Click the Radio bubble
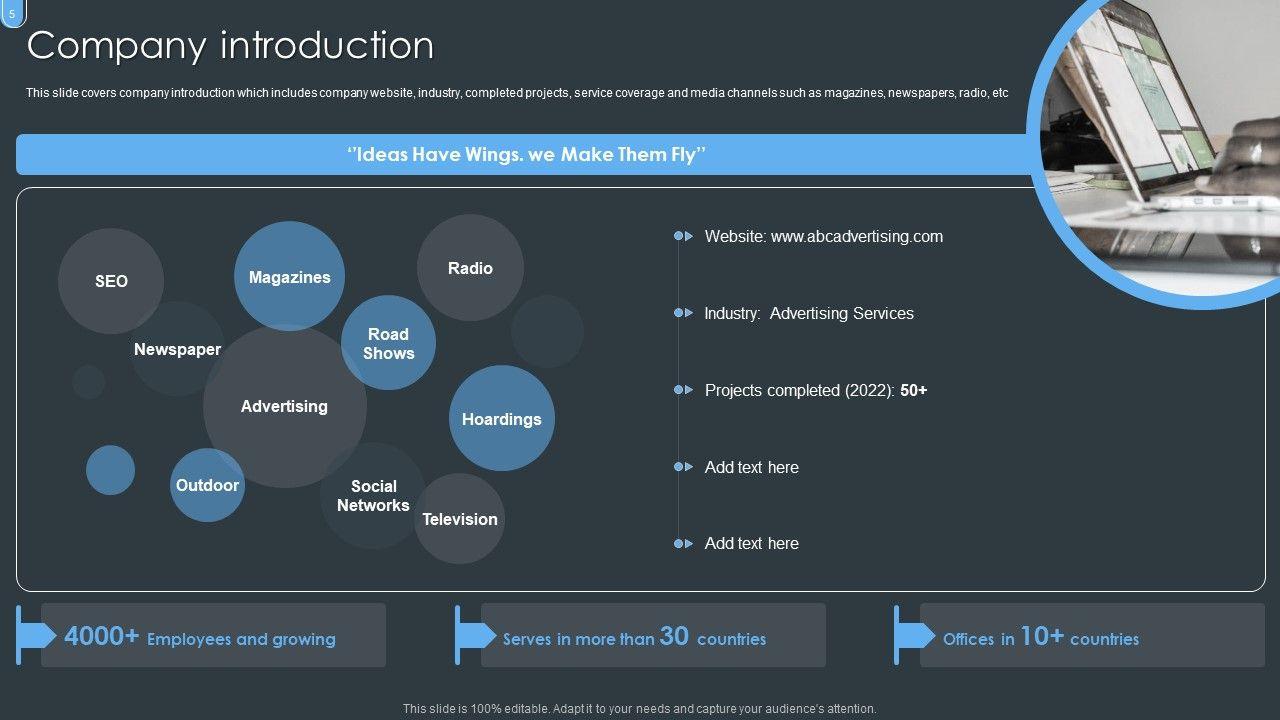Image resolution: width=1280 pixels, height=720 pixels. pyautogui.click(x=470, y=268)
